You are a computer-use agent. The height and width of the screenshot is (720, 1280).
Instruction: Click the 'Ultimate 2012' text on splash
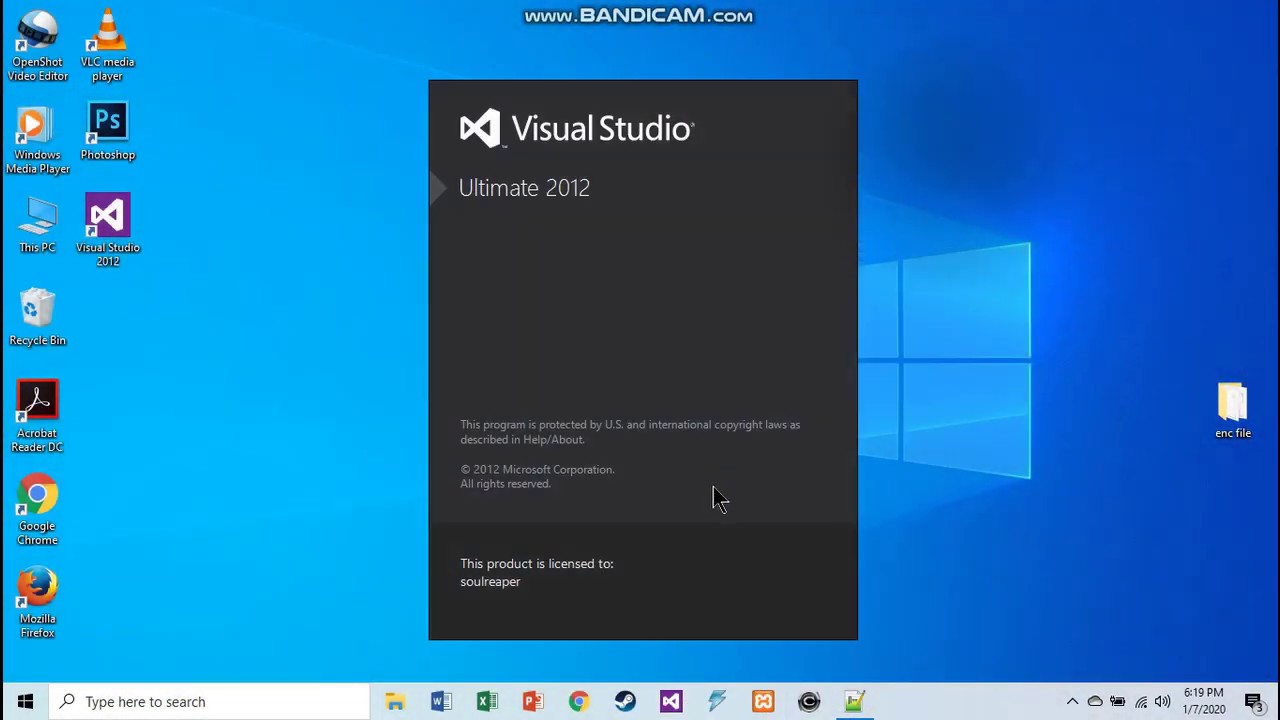(524, 188)
